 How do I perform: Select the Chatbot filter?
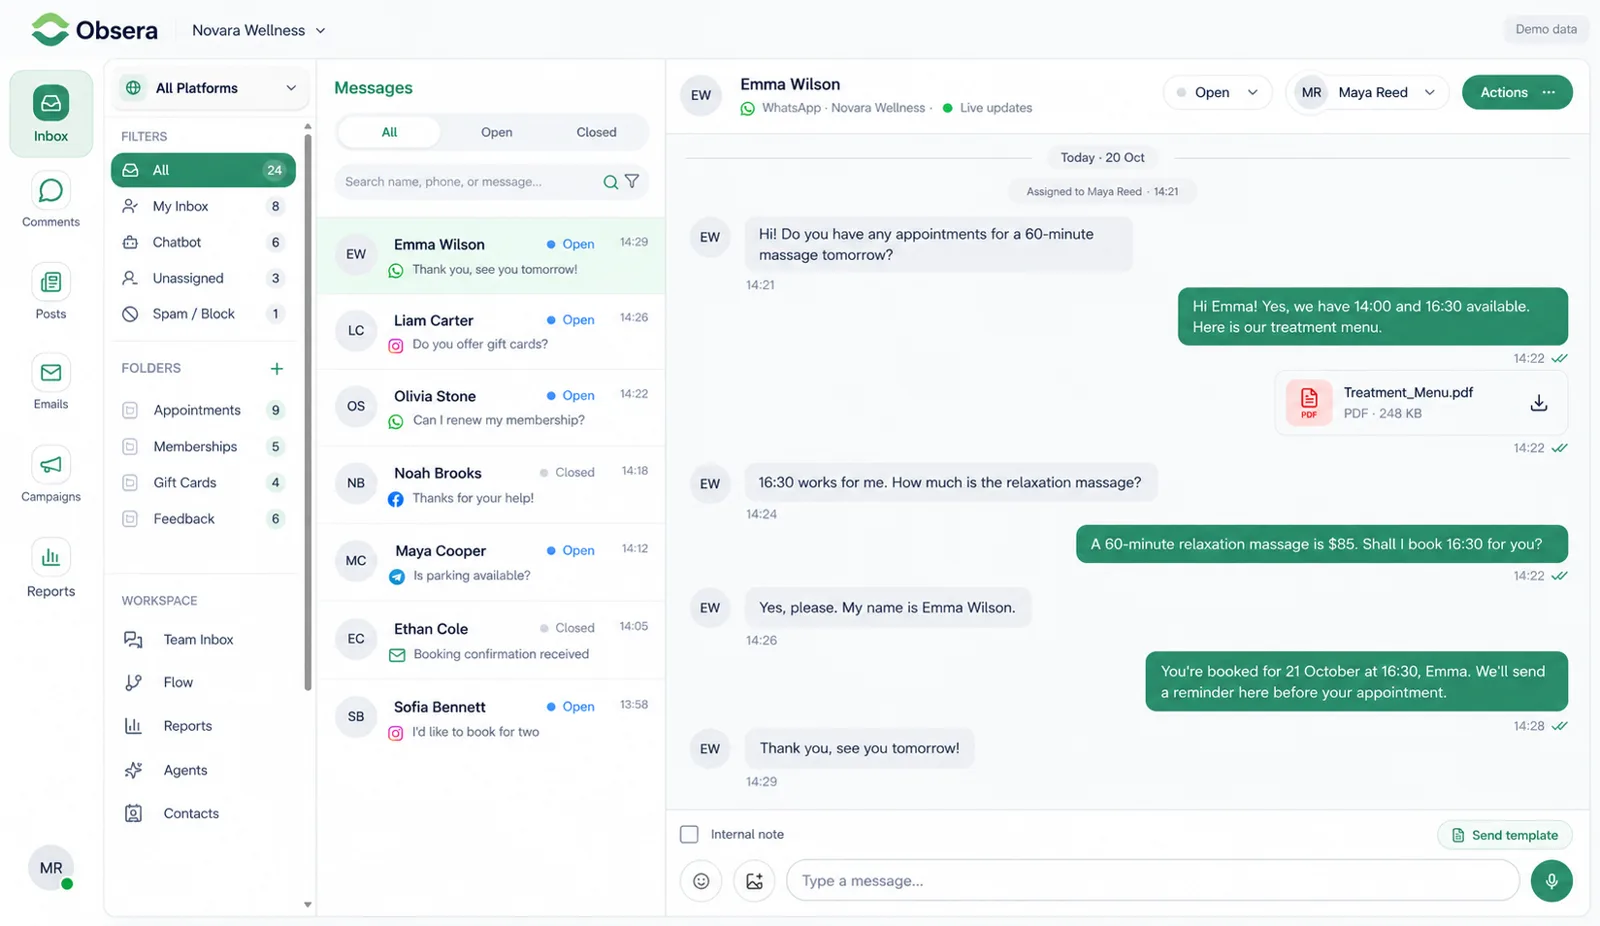coord(203,242)
